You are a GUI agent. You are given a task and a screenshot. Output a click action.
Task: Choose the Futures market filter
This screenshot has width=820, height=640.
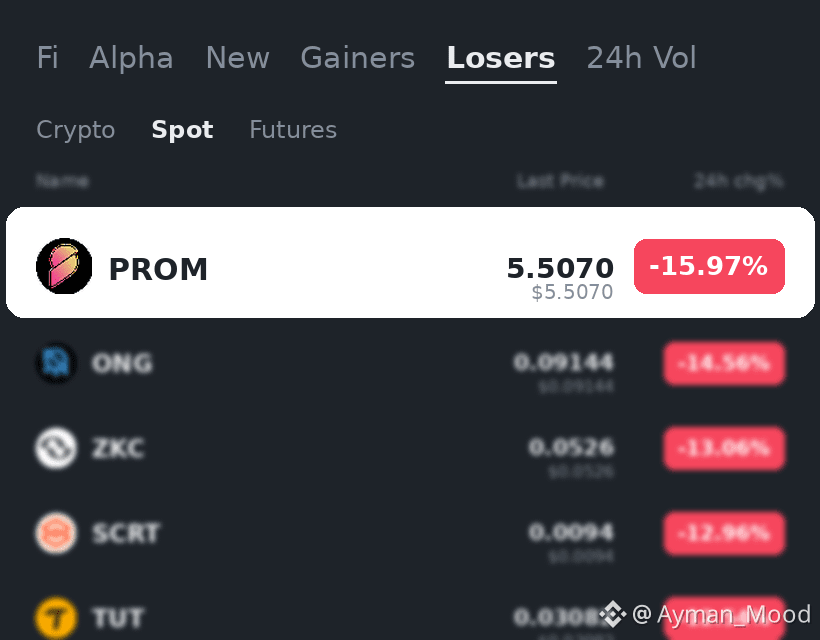pyautogui.click(x=293, y=130)
